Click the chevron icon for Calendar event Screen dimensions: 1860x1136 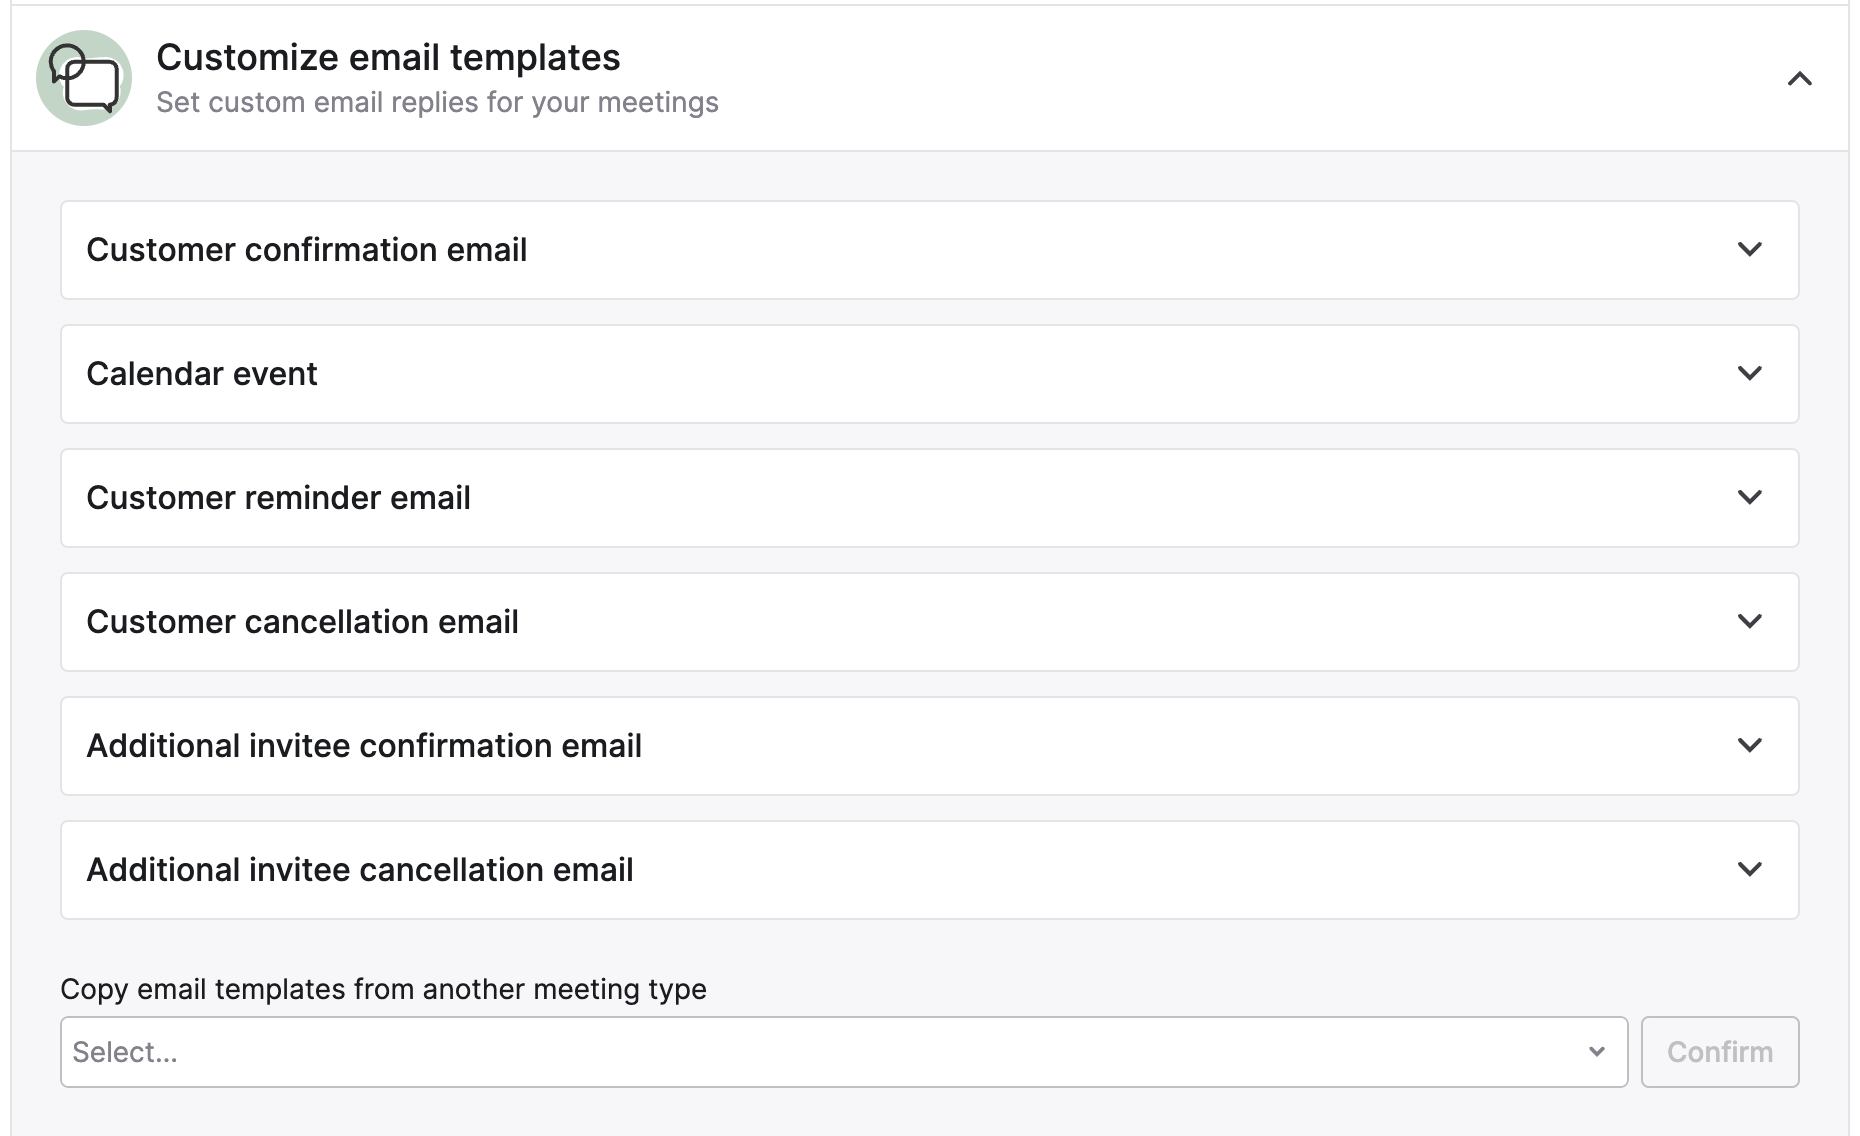click(x=1749, y=374)
